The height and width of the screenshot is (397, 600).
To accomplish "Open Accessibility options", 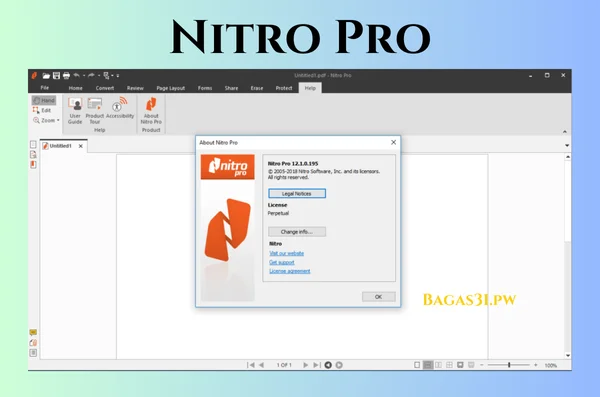I will click(x=120, y=108).
